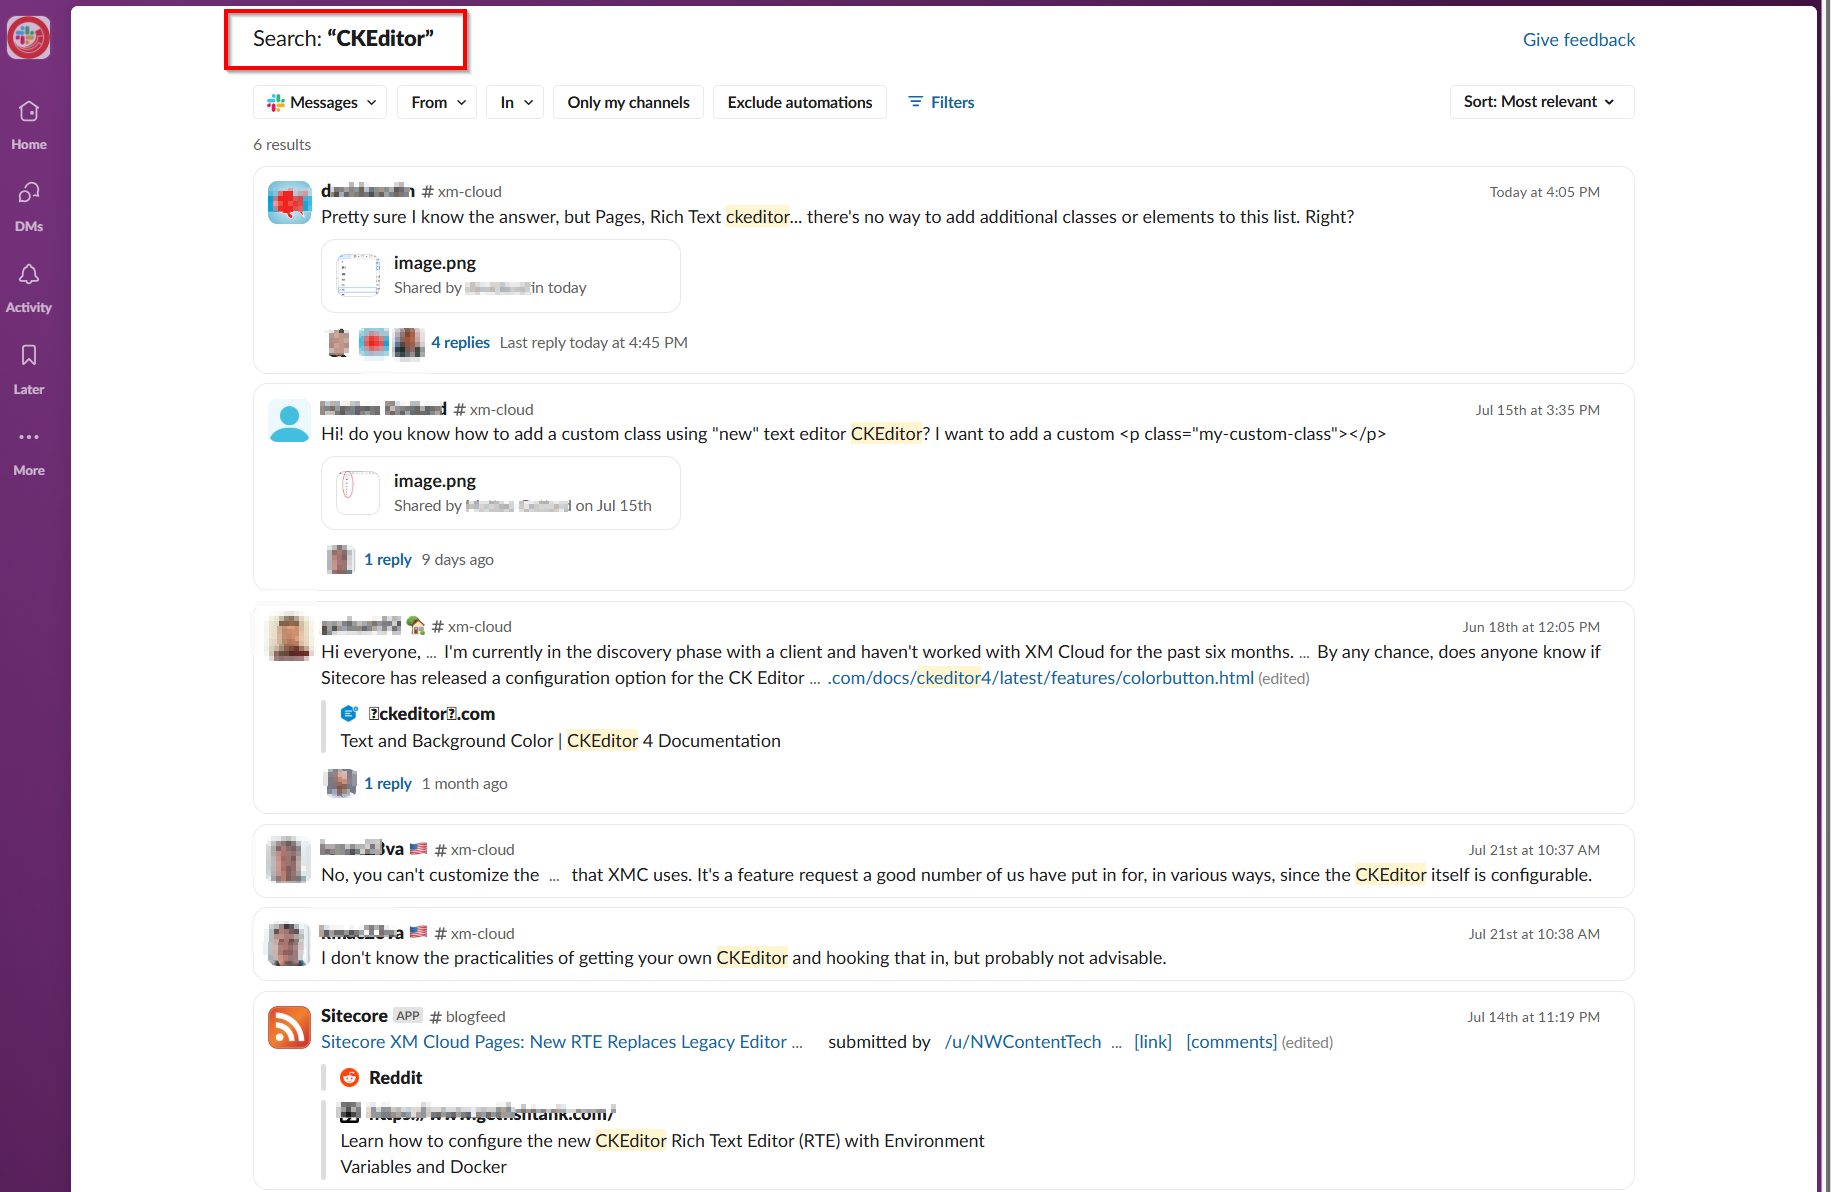
Task: Open the Later bookmark icon
Action: coord(29,356)
